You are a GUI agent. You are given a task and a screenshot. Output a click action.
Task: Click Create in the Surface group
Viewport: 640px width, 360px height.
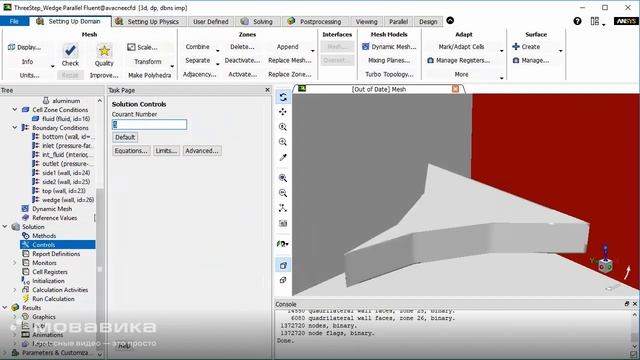click(527, 47)
